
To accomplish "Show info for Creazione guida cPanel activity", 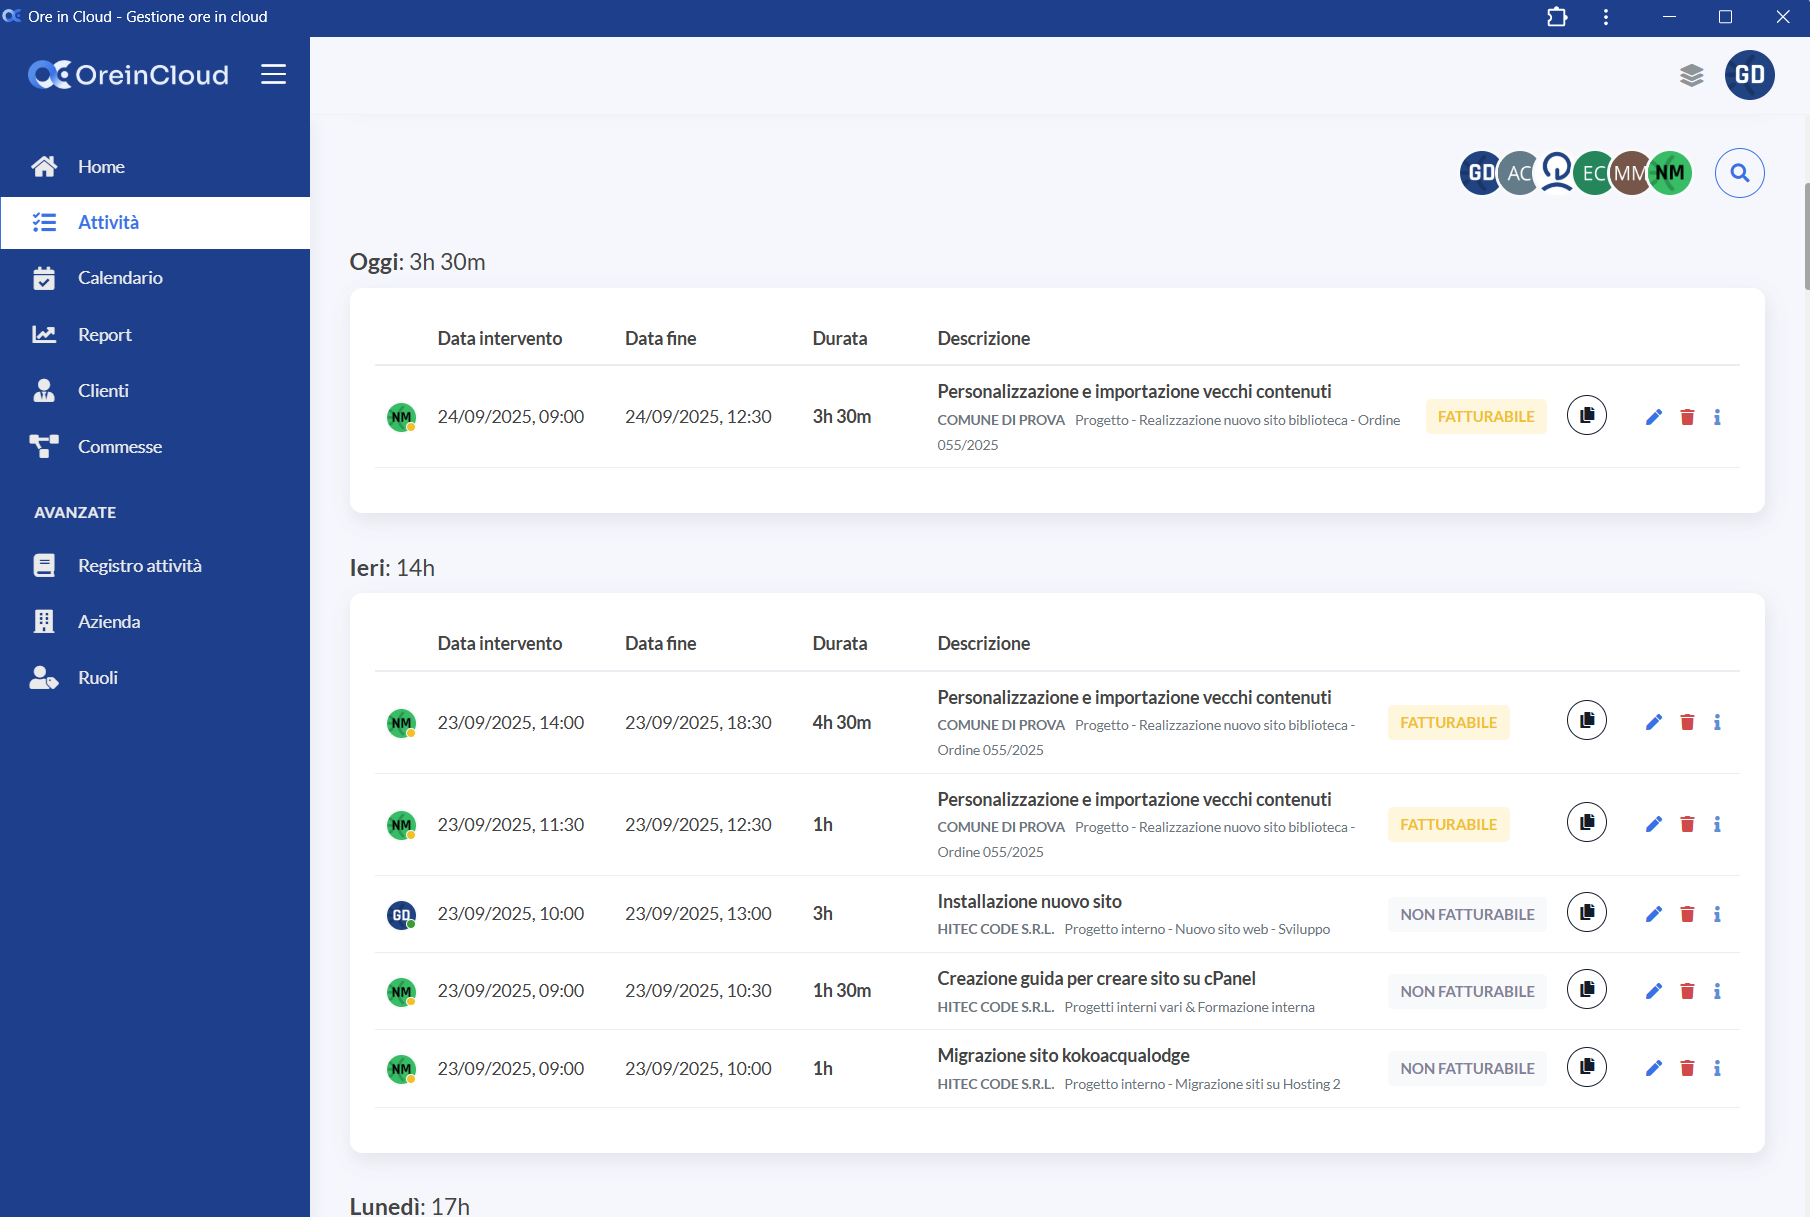I will pos(1717,991).
